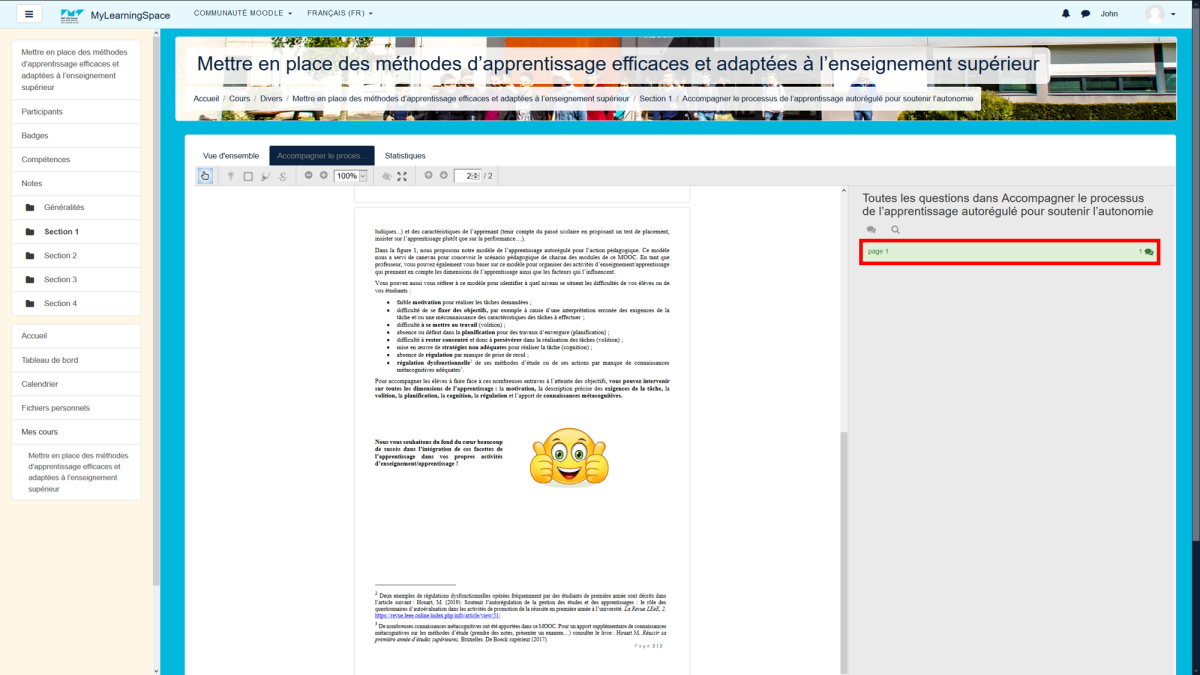Open Mes cours in the sidebar
This screenshot has height=675, width=1200.
(x=76, y=432)
